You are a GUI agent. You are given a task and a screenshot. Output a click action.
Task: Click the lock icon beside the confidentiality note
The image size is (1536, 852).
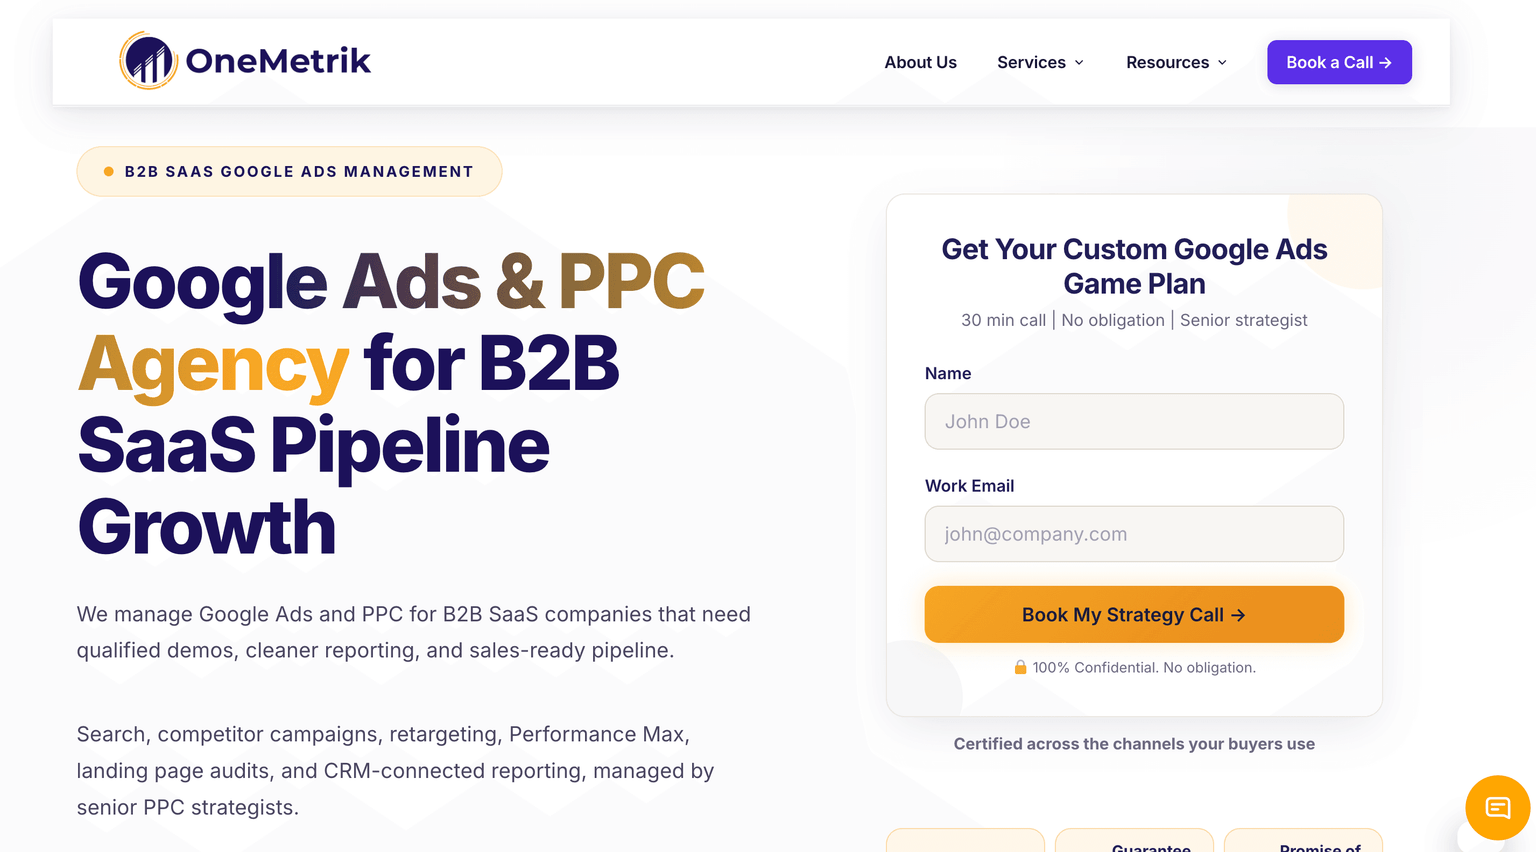tap(1020, 667)
